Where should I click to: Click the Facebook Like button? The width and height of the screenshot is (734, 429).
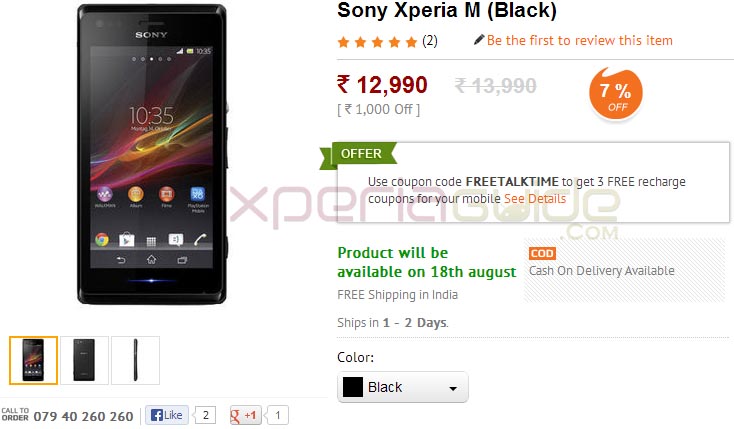coord(167,415)
